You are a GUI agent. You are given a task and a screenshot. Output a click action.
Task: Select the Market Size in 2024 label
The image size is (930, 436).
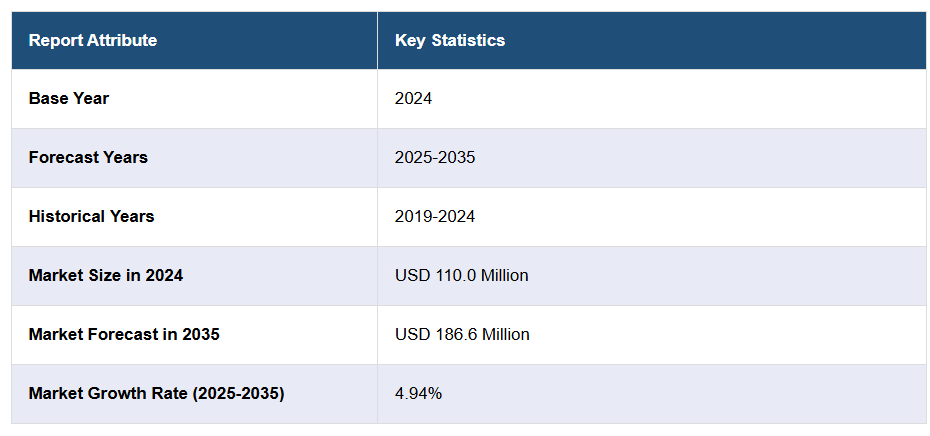point(106,276)
